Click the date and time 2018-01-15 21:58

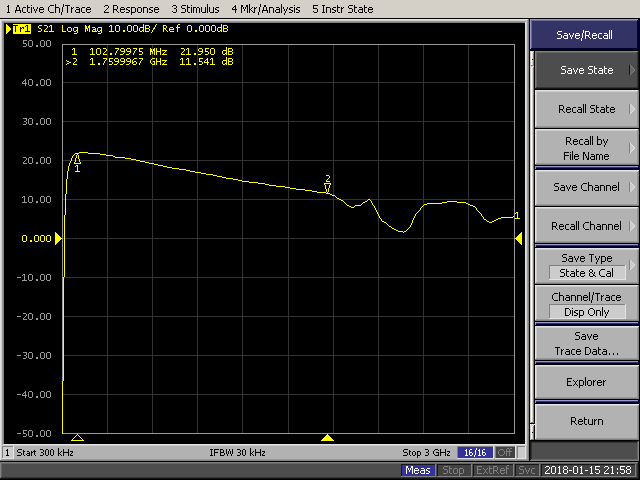pyautogui.click(x=588, y=470)
